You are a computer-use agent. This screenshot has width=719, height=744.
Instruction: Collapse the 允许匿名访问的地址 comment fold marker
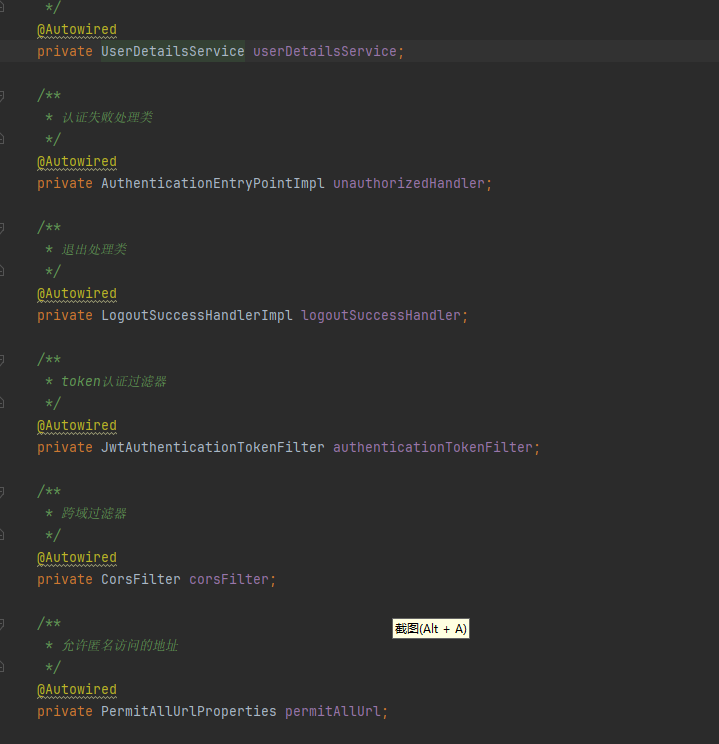coord(1,623)
